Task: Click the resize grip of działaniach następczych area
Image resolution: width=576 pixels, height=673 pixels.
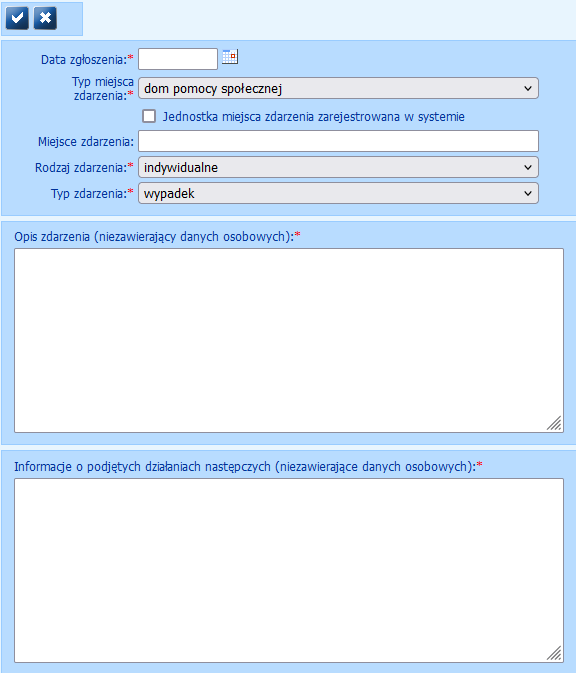Action: [x=555, y=653]
